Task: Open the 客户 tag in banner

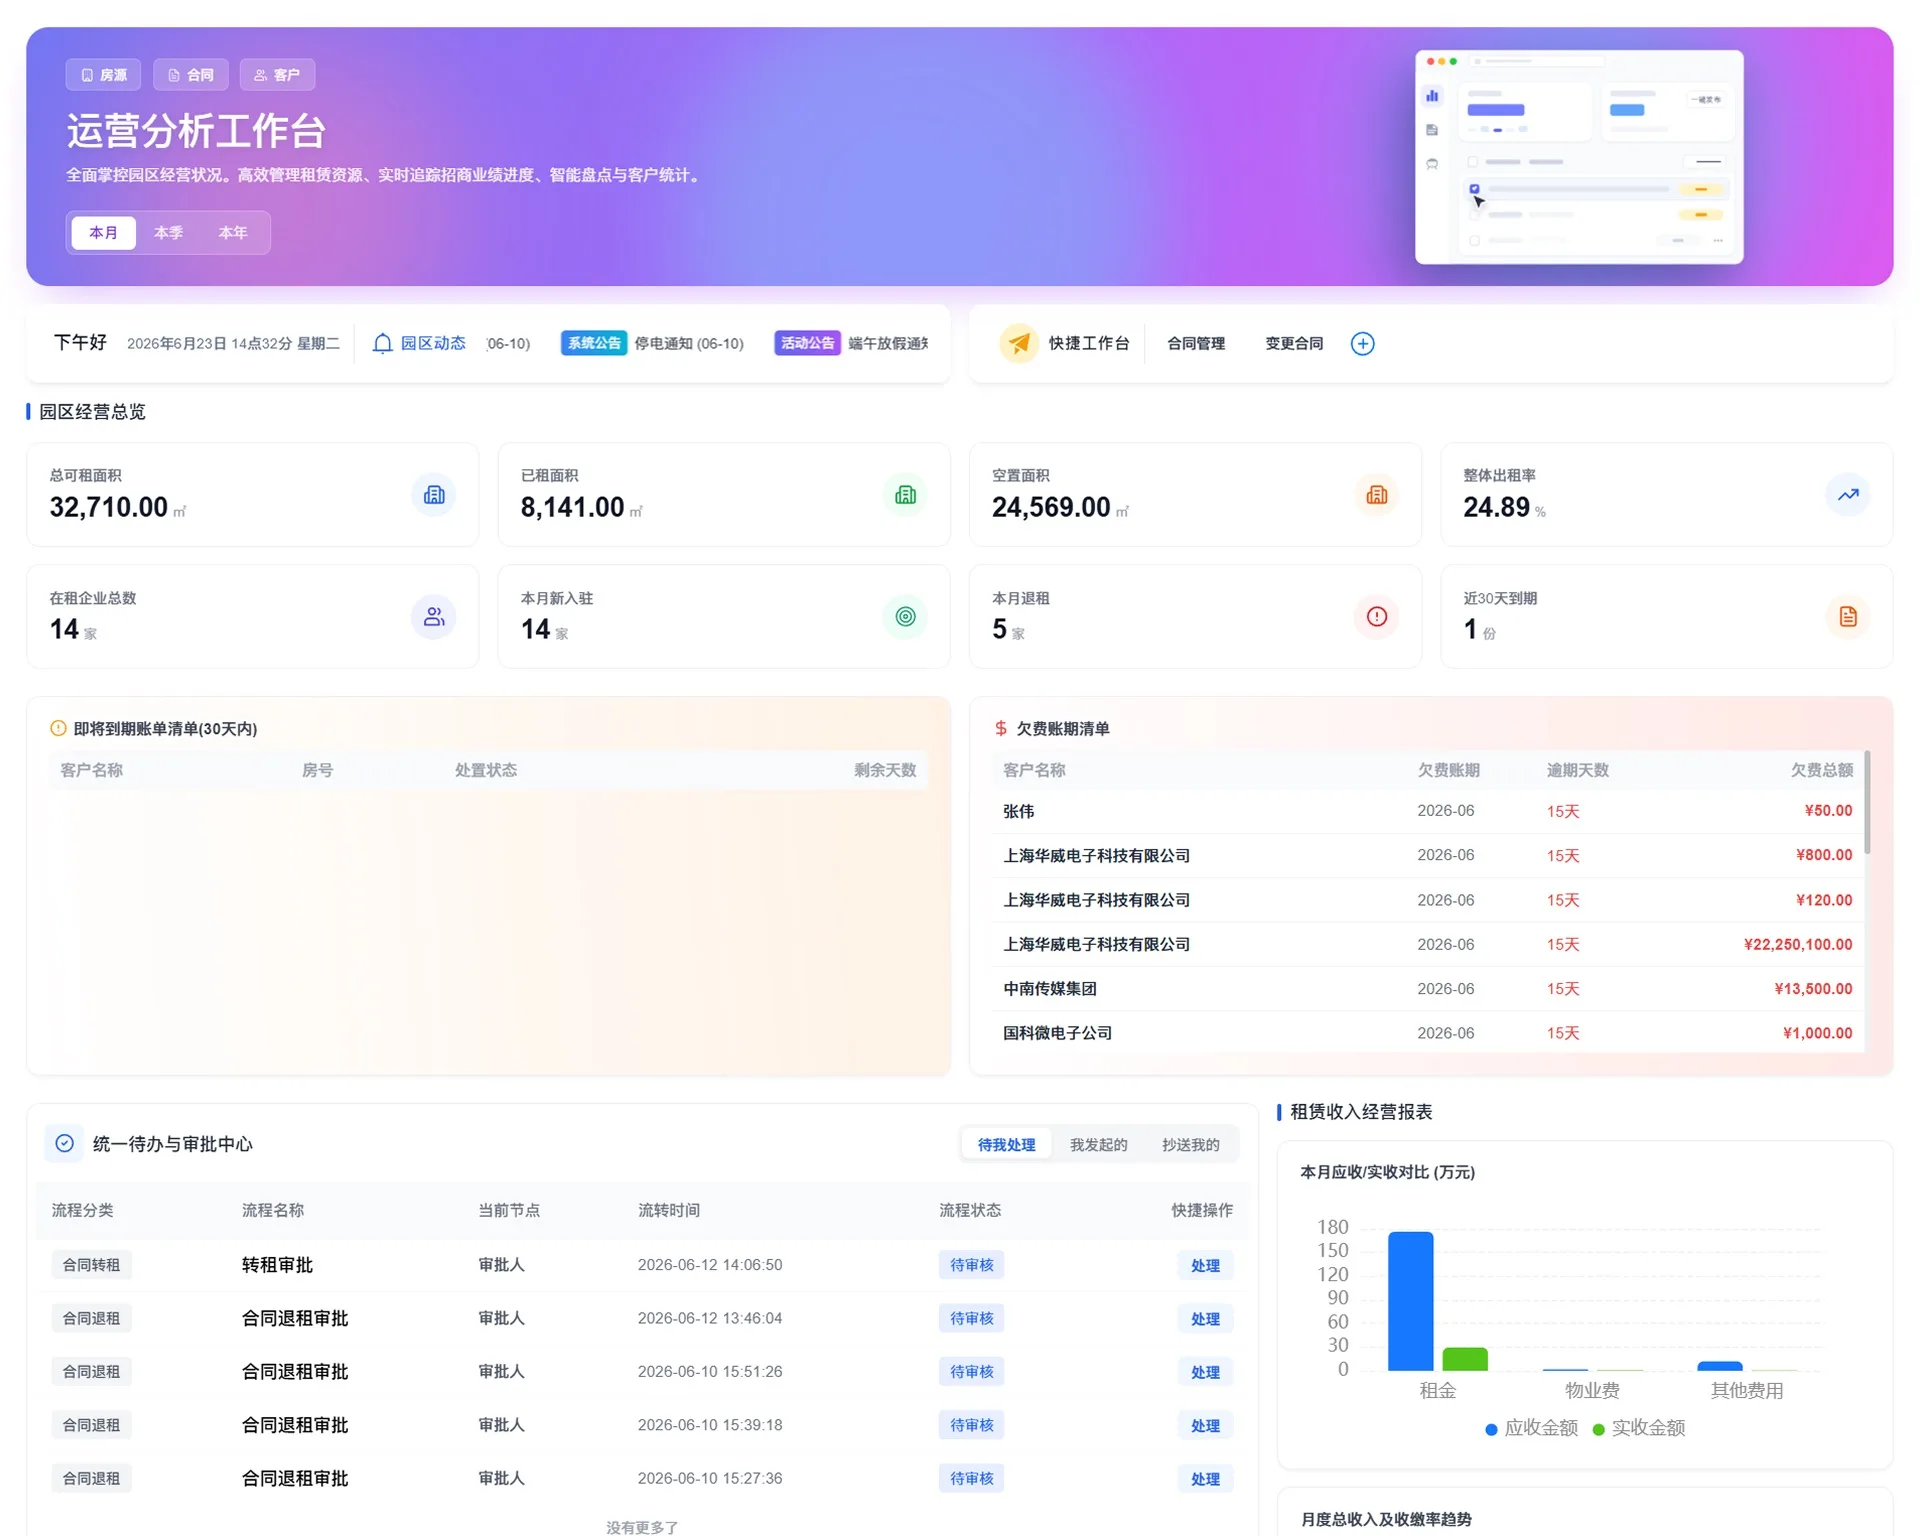Action: pyautogui.click(x=277, y=75)
